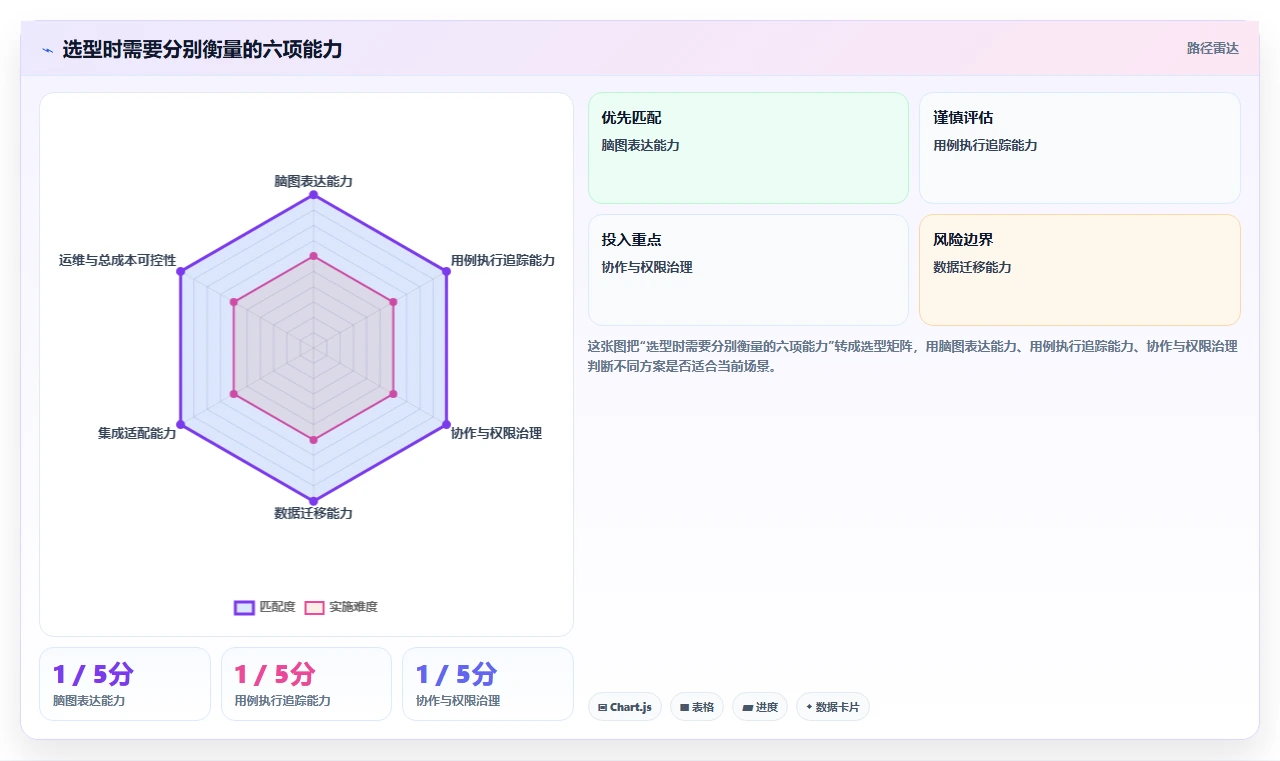Click the 路径雷达 label in the header

point(1212,48)
